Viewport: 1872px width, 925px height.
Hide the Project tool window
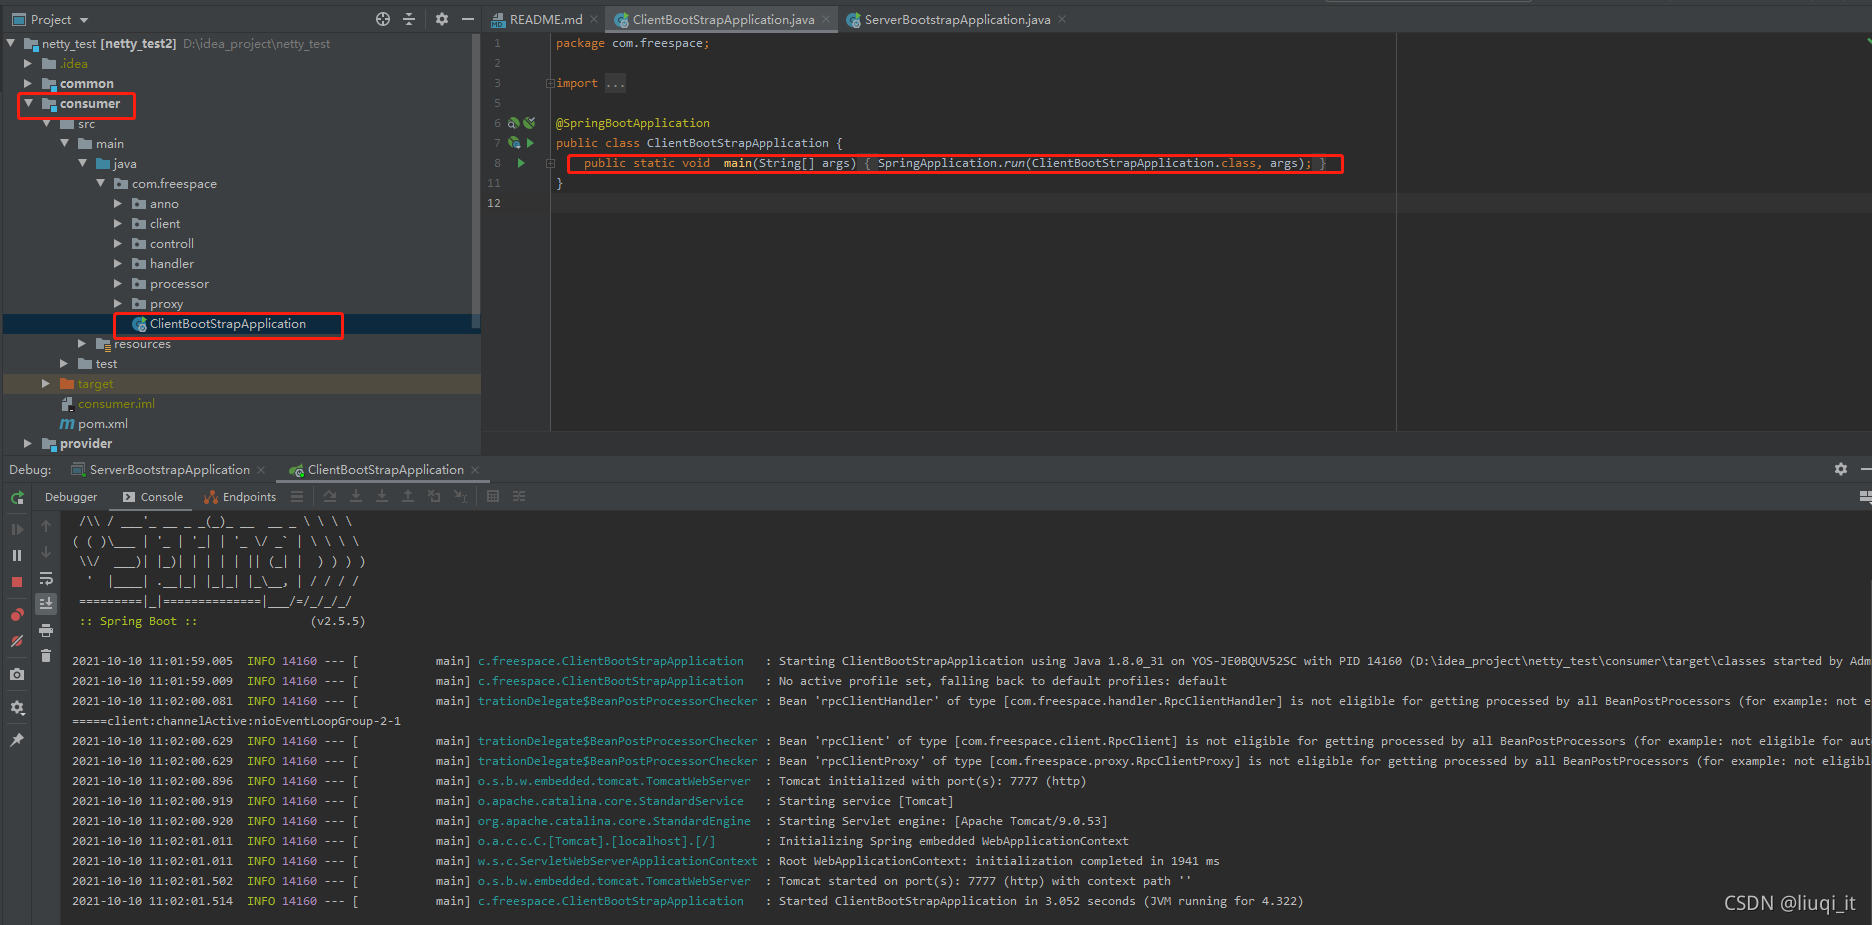coord(467,19)
